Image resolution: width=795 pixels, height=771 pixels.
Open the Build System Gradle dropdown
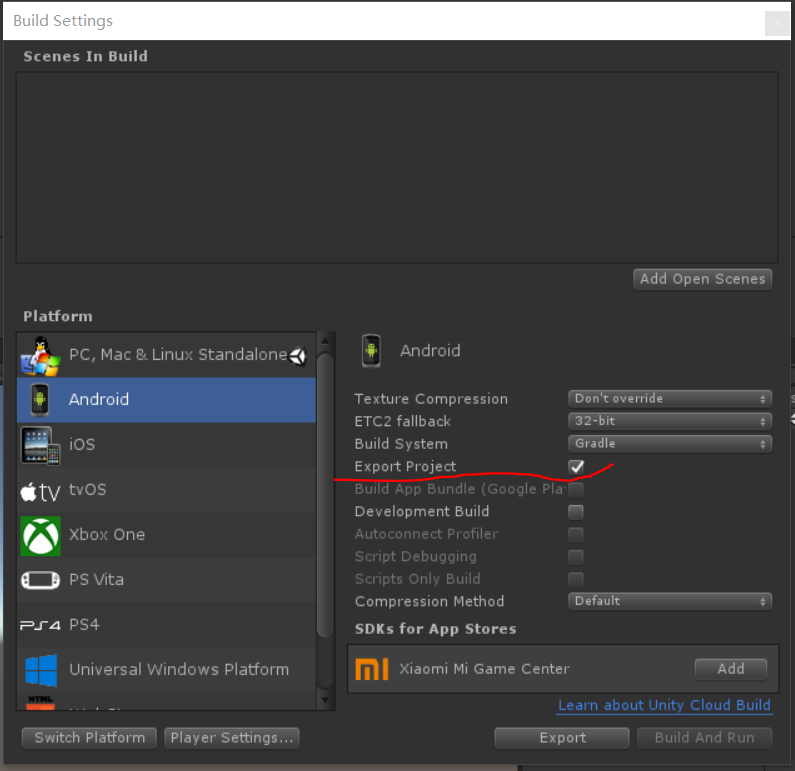coord(670,444)
